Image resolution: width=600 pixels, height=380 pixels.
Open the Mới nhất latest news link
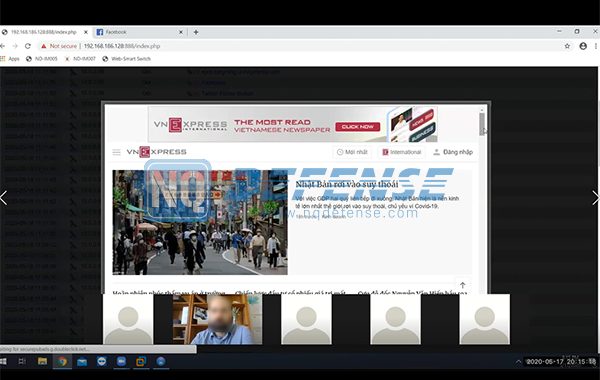(352, 152)
